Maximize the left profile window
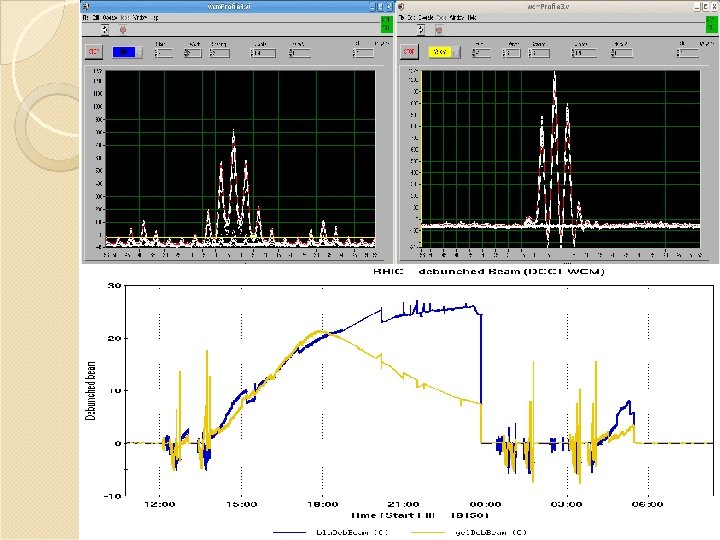 [381, 7]
